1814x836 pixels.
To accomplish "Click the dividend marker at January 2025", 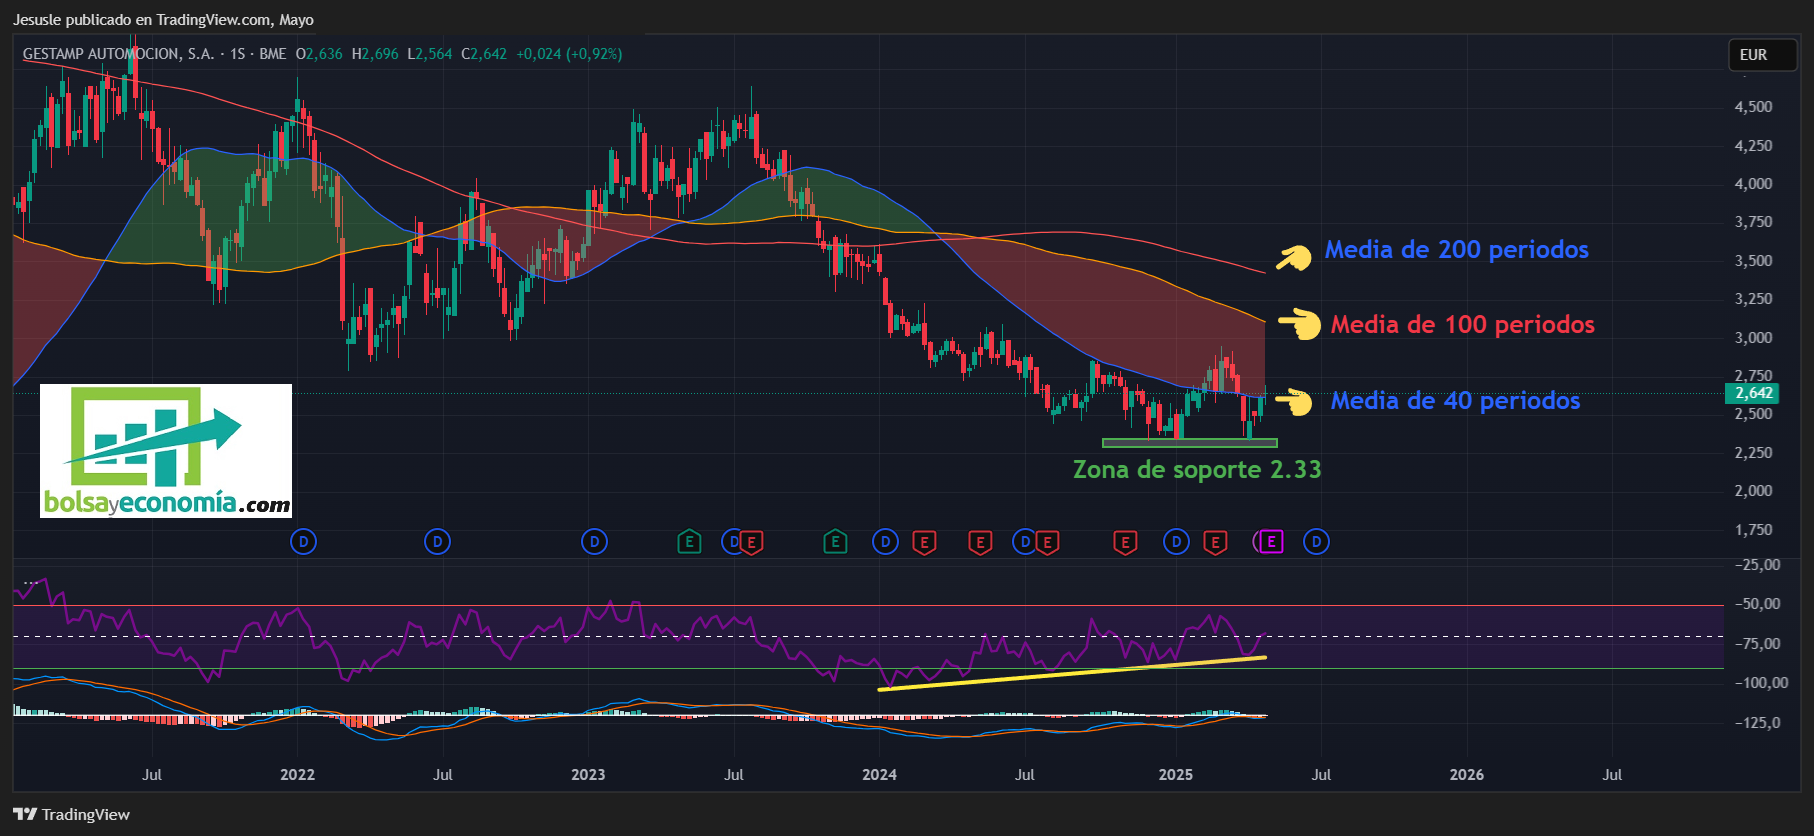I will click(x=1176, y=542).
